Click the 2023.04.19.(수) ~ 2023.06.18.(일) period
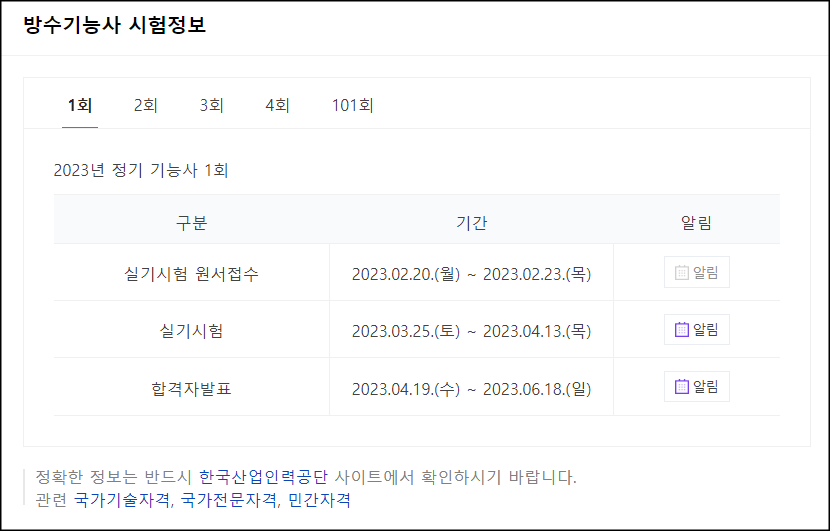The height and width of the screenshot is (531, 830). pos(471,389)
